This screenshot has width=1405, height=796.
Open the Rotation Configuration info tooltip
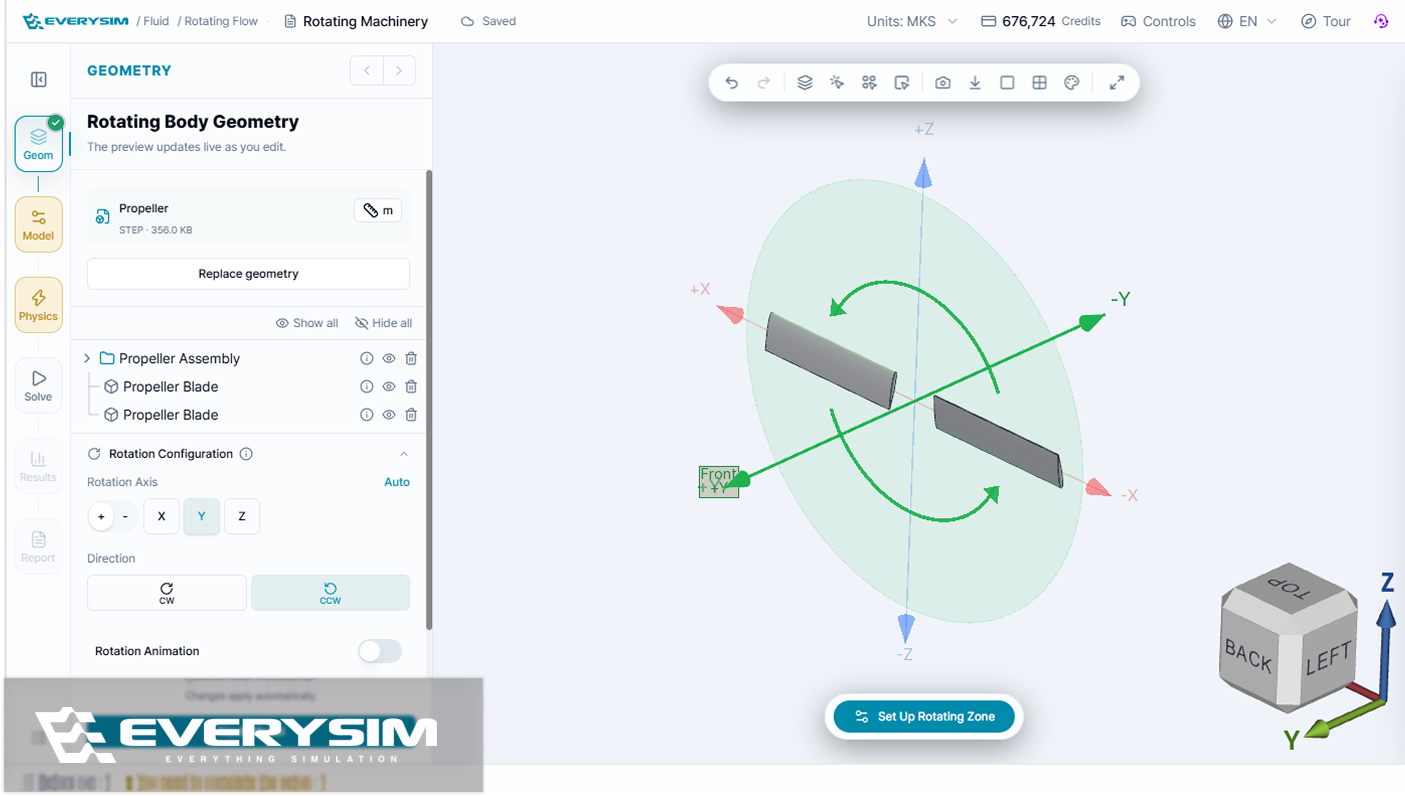click(x=246, y=454)
